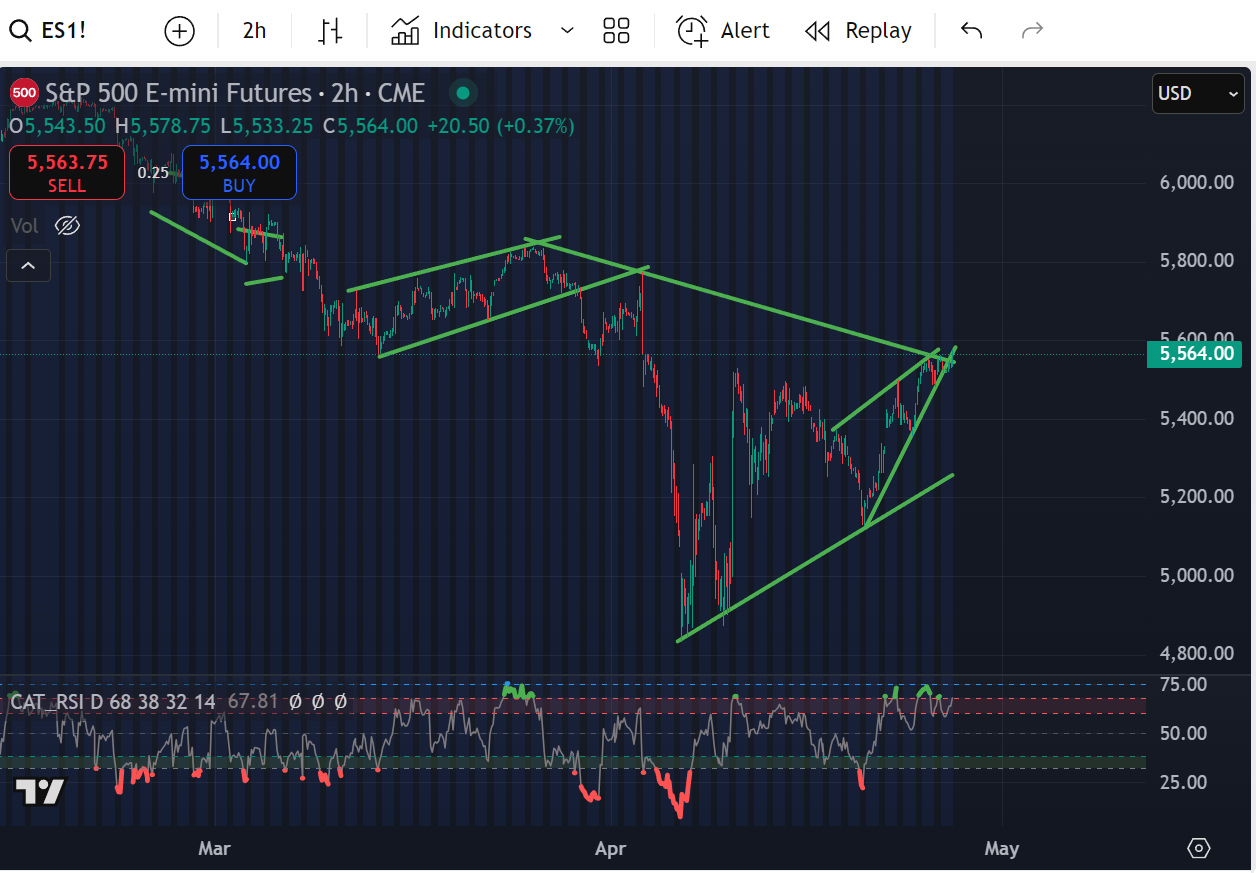This screenshot has height=873, width=1256.
Task: Click the high price H5,578.75
Action: point(163,127)
